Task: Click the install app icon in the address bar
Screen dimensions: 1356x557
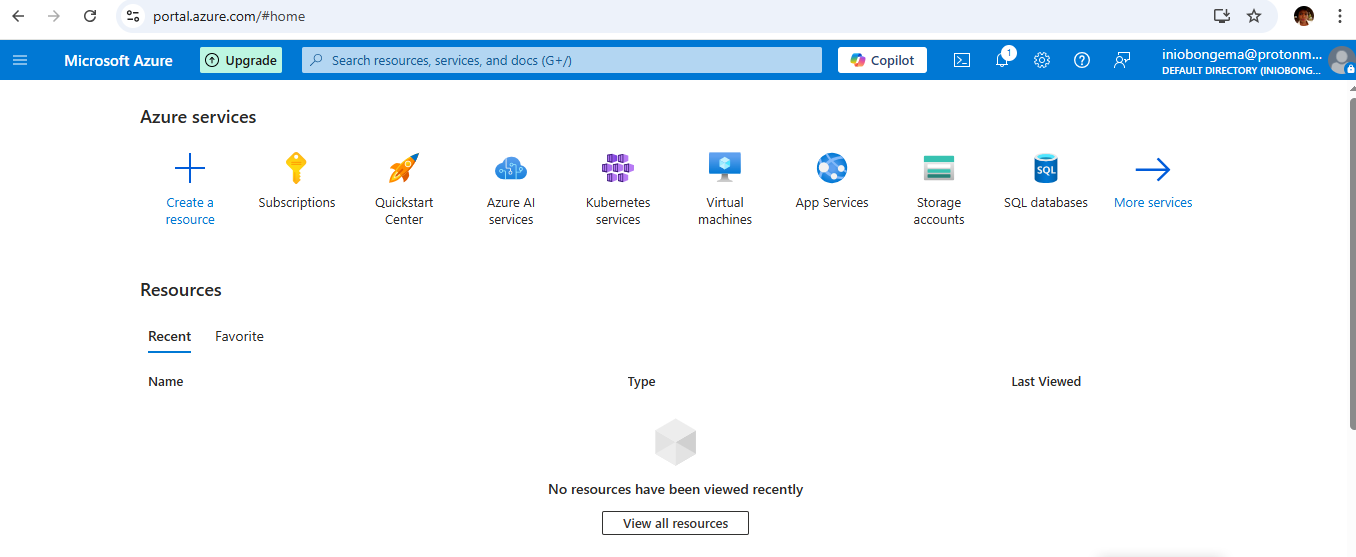Action: pos(1221,16)
